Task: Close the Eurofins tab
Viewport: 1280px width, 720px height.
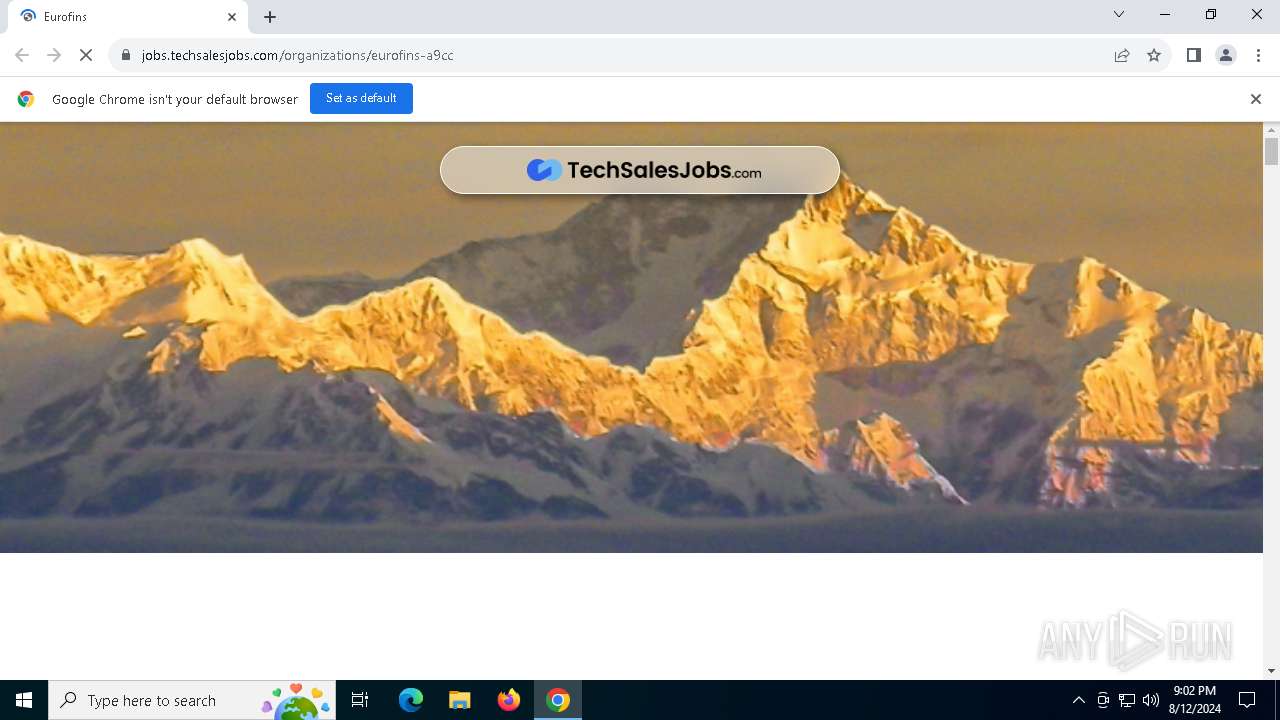Action: 232,17
